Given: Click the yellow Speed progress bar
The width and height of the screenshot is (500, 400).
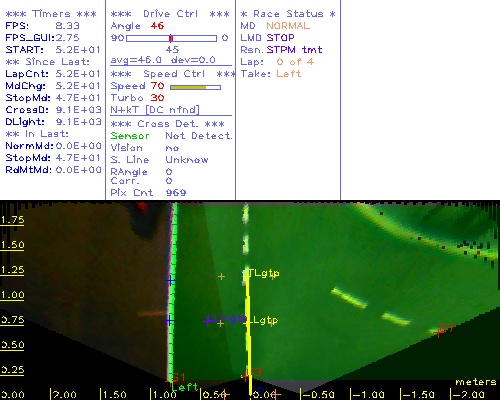Looking at the screenshot, I should click(x=195, y=87).
